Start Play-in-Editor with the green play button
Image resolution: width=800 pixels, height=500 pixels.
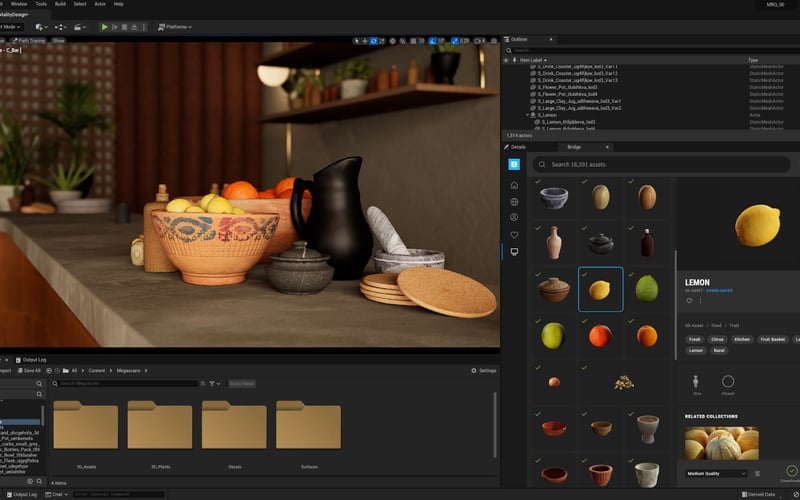[105, 27]
